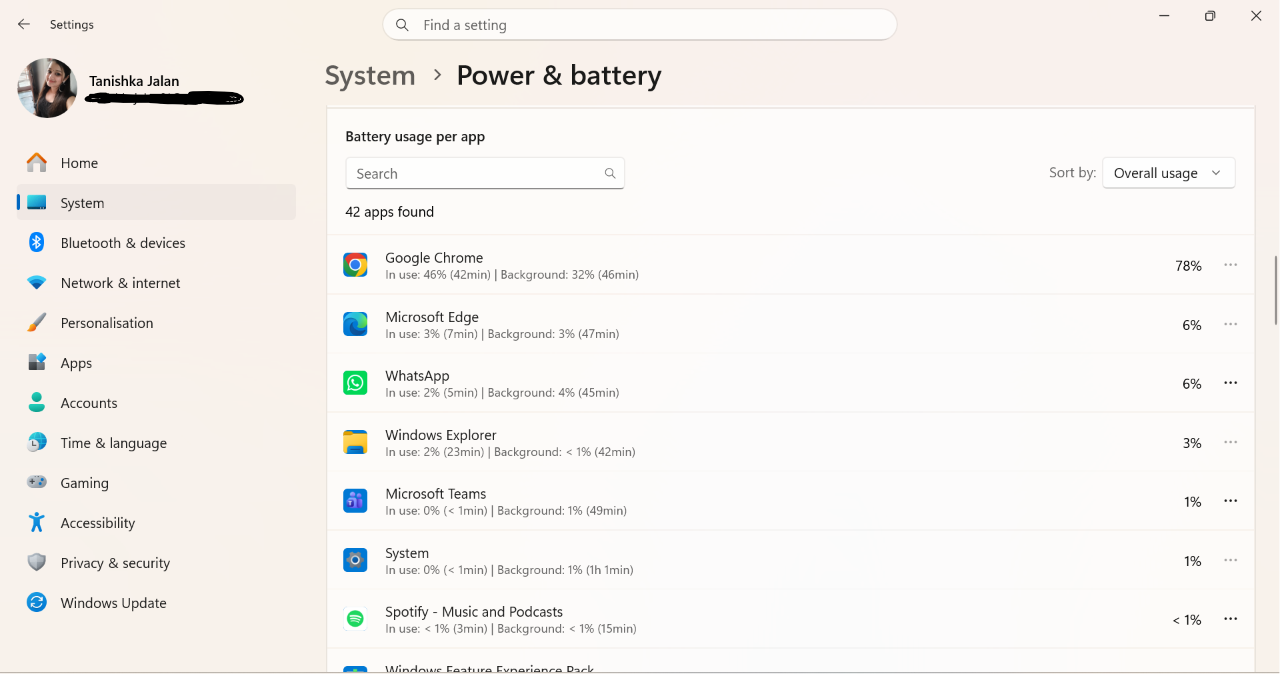Select System in the sidebar

coord(156,202)
